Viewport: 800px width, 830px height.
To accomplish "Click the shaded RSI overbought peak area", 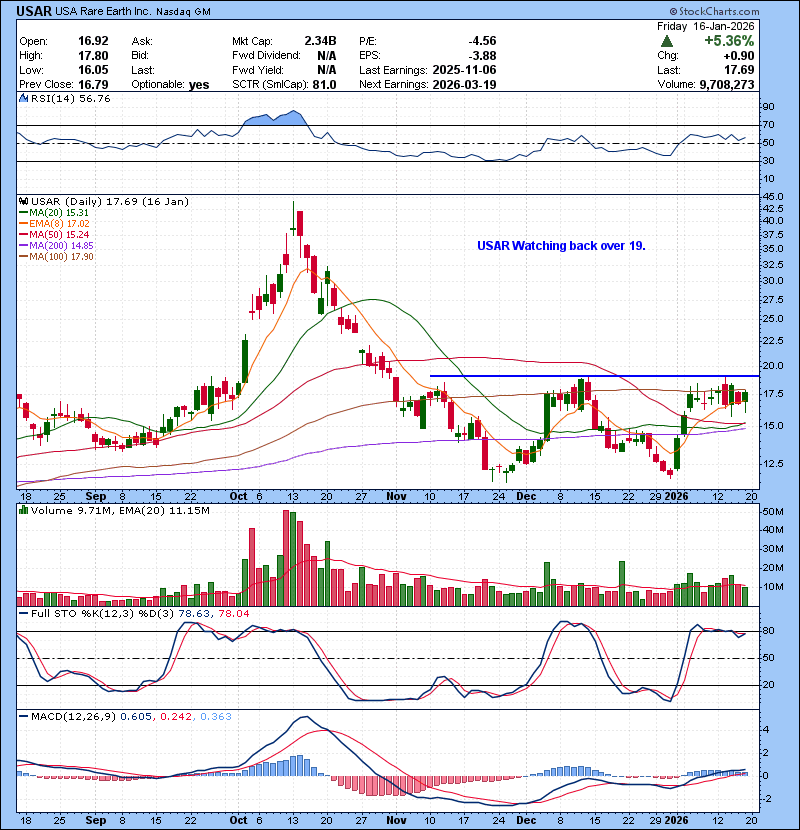I will pos(275,119).
